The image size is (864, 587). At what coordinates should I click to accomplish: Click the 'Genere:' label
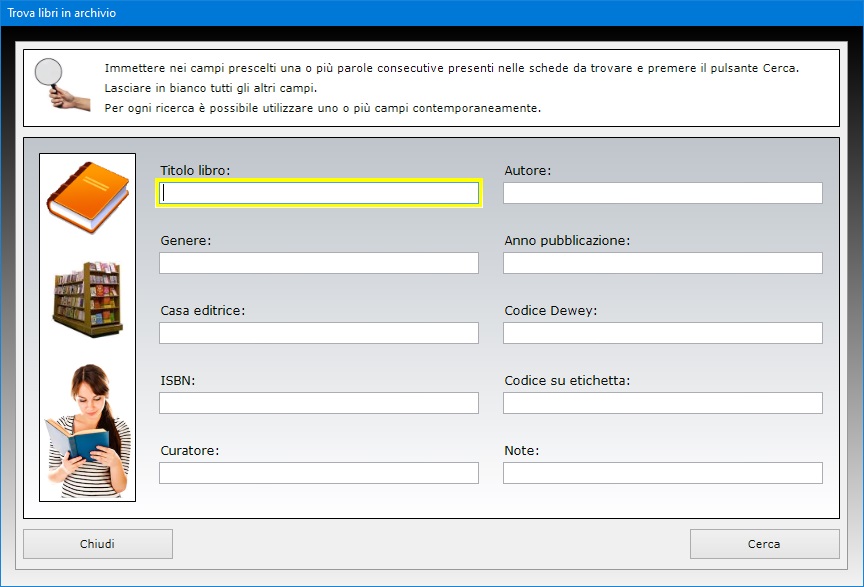[186, 240]
